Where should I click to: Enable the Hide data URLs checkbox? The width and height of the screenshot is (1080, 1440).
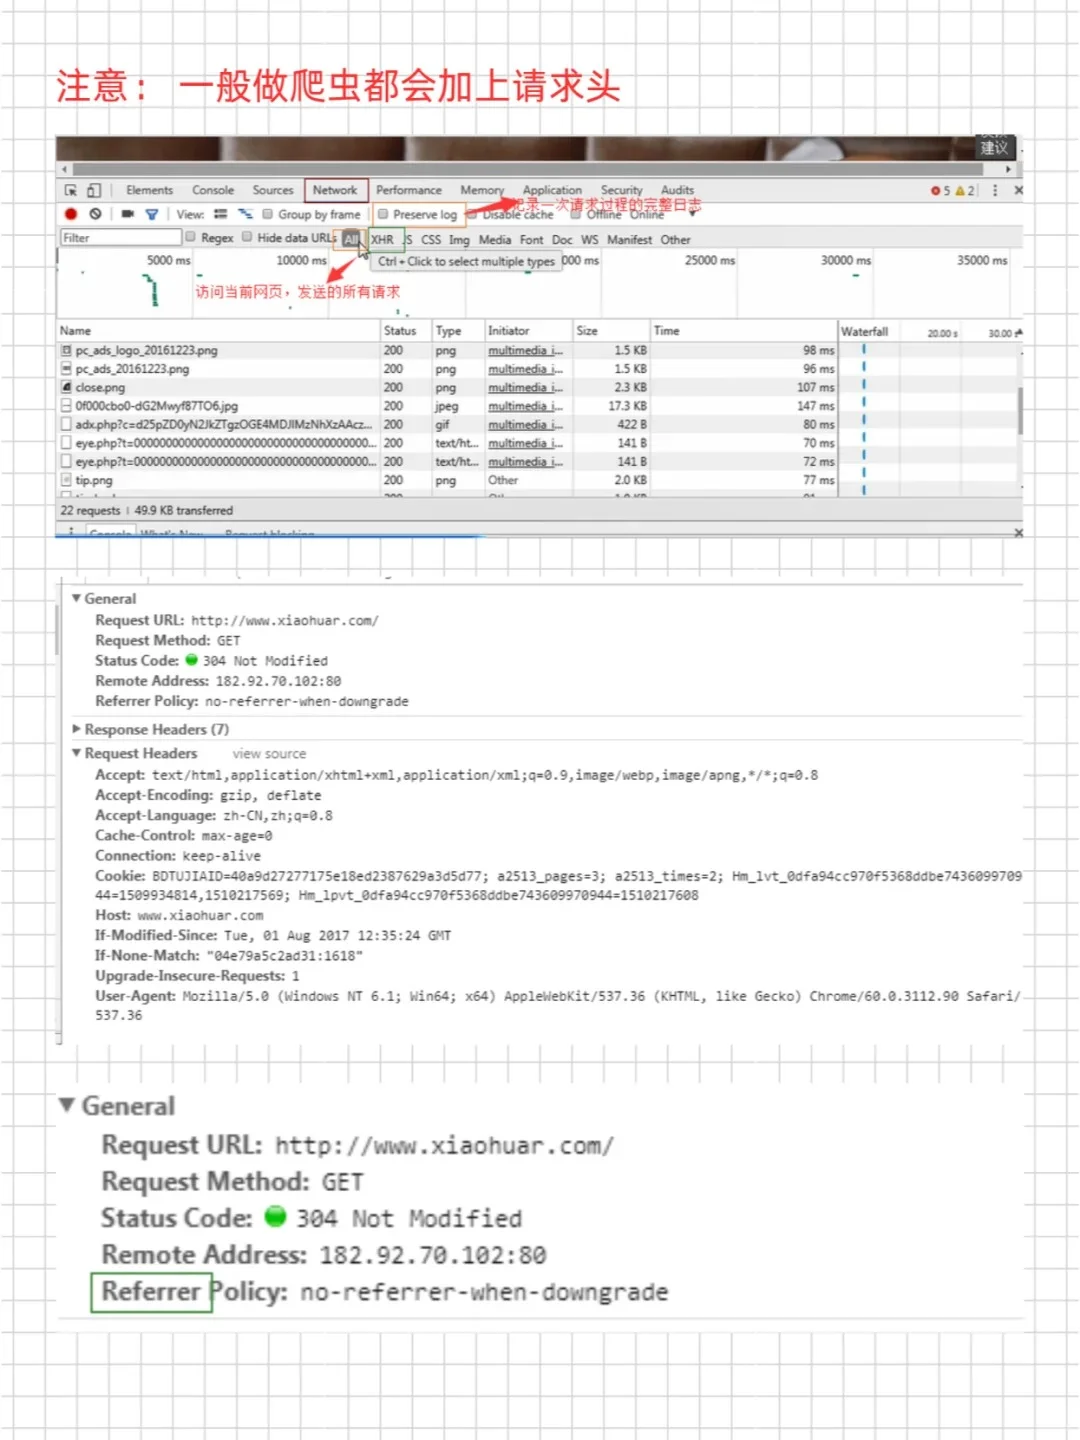pos(247,237)
